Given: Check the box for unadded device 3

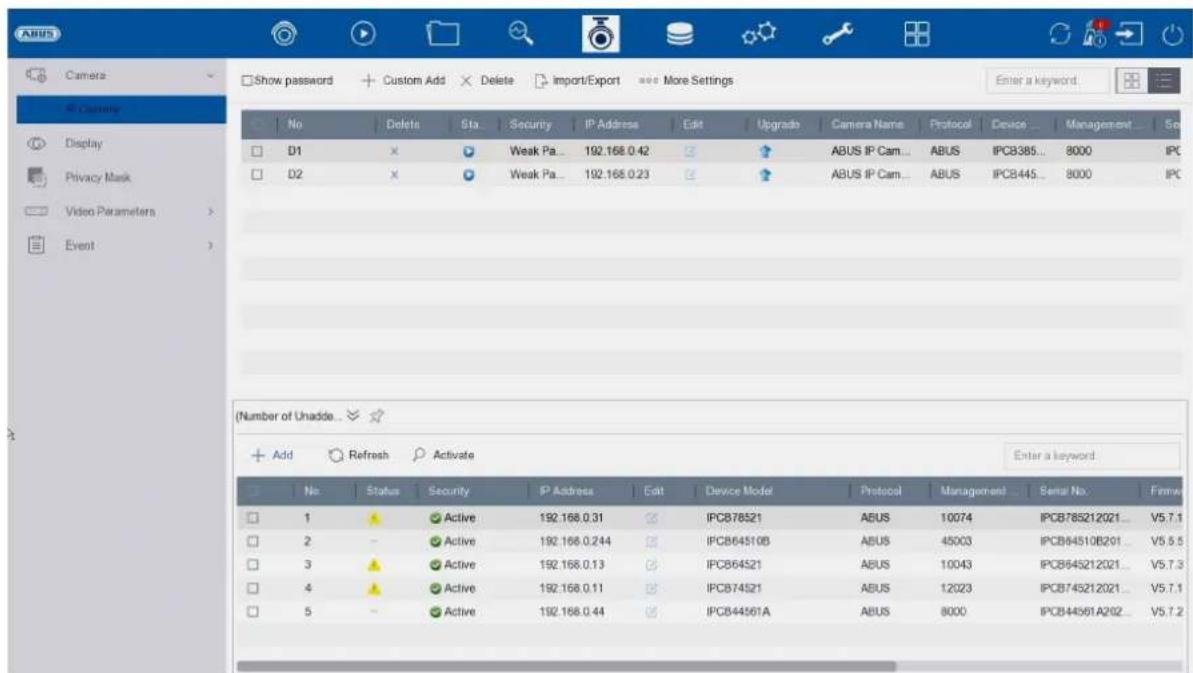Looking at the screenshot, I should 253,565.
